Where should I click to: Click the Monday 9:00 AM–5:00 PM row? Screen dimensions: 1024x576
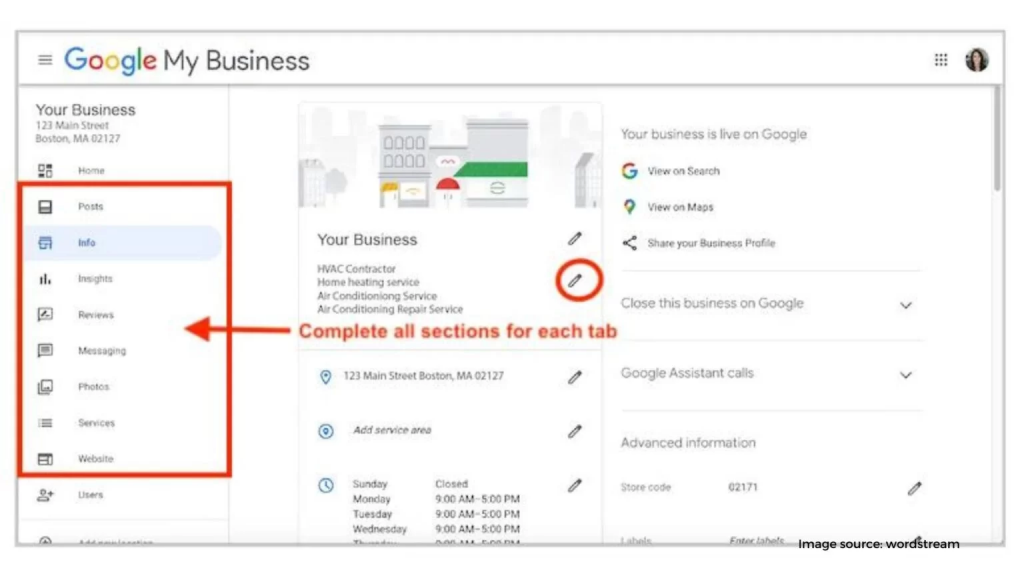pyautogui.click(x=436, y=499)
